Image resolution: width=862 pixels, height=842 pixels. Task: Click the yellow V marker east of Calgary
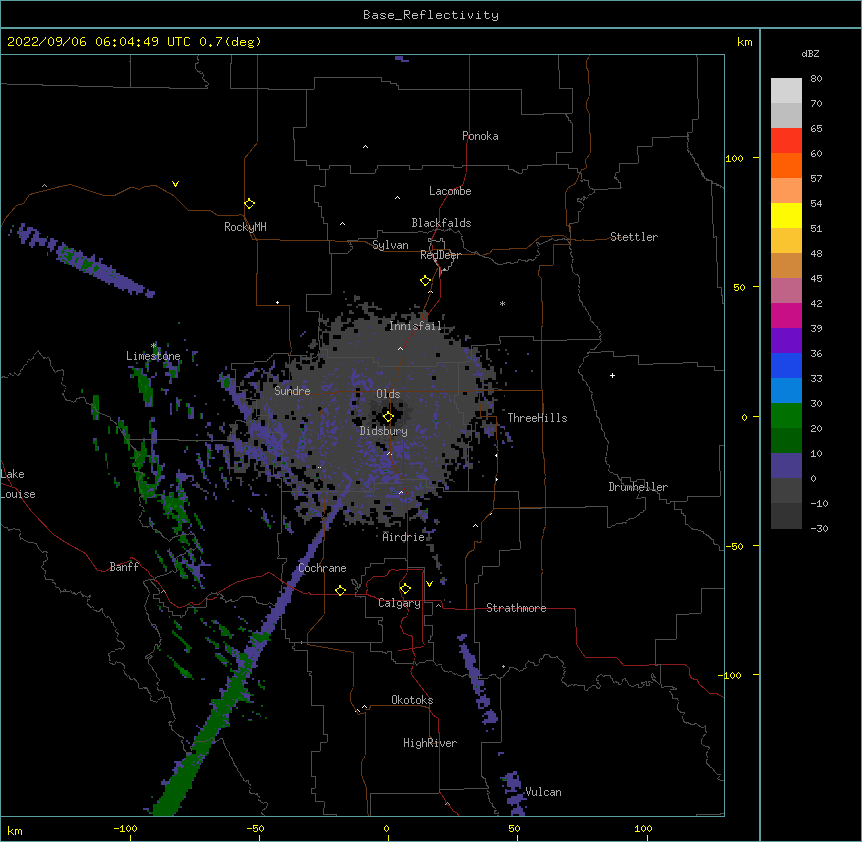429,584
